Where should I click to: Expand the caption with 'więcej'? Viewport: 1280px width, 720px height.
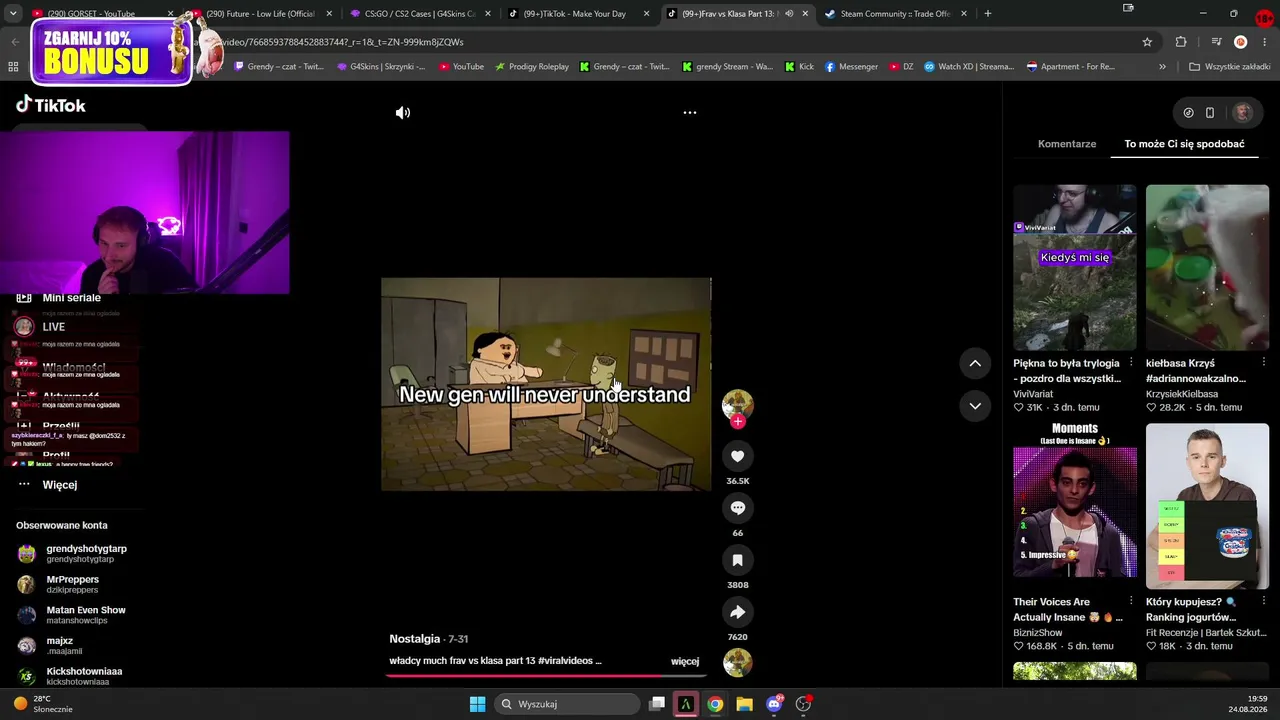click(685, 661)
